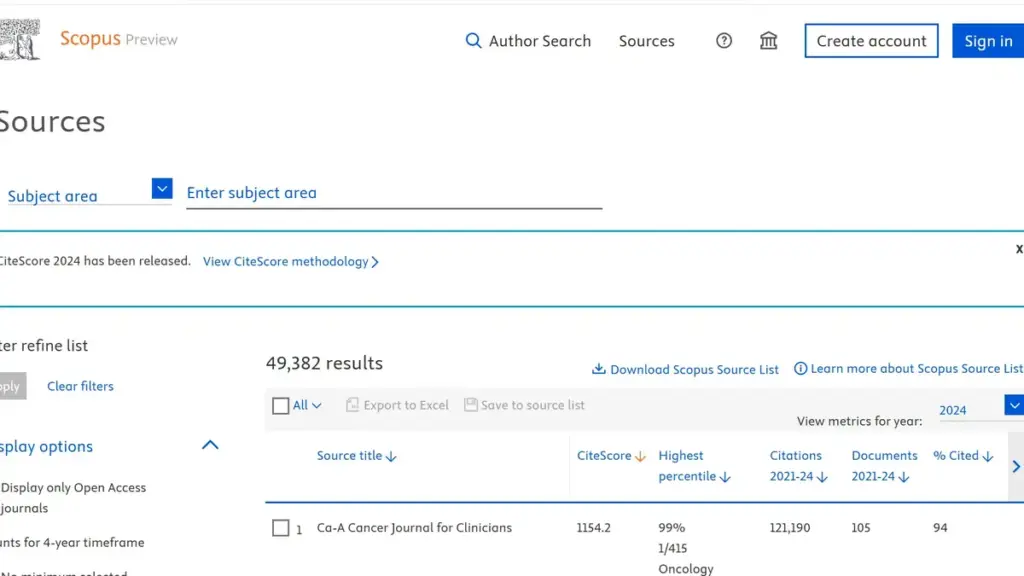
Task: Sort by CiteScore column arrow
Action: point(640,457)
